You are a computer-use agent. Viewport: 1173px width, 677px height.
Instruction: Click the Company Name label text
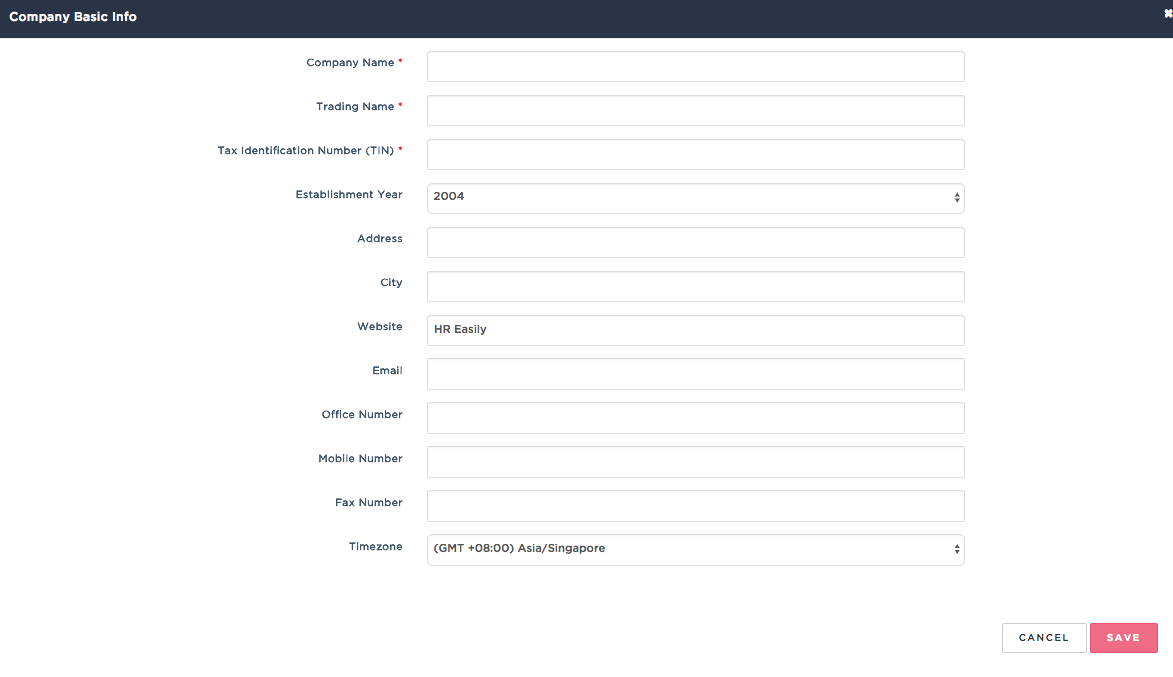[x=350, y=63]
